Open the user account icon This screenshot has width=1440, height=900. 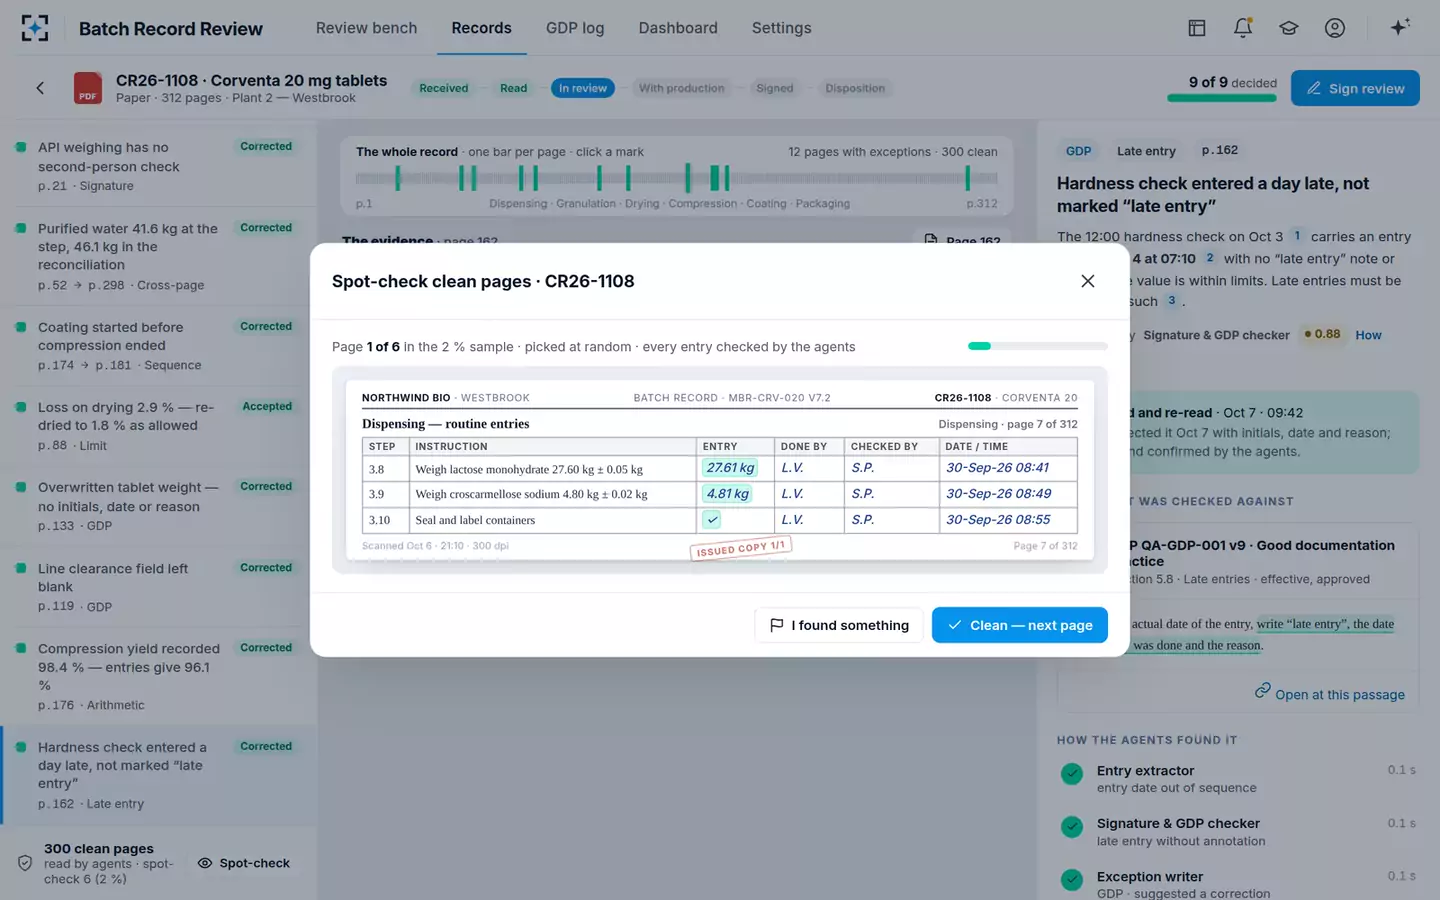[1335, 28]
